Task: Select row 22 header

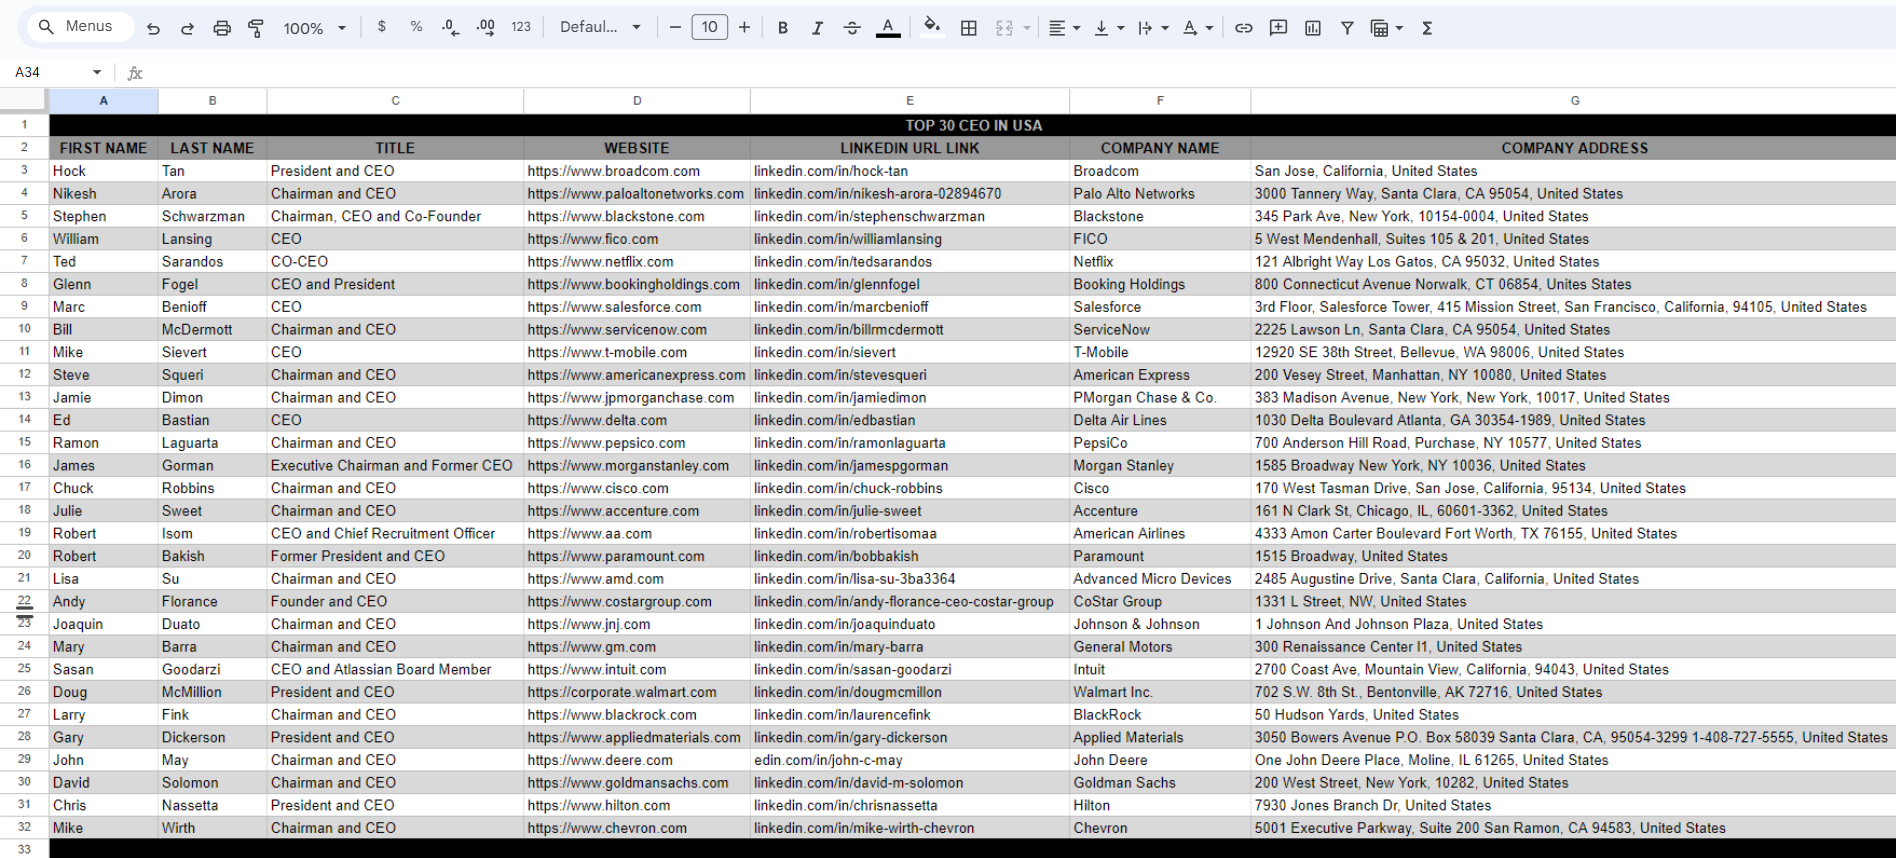Action: click(x=24, y=600)
